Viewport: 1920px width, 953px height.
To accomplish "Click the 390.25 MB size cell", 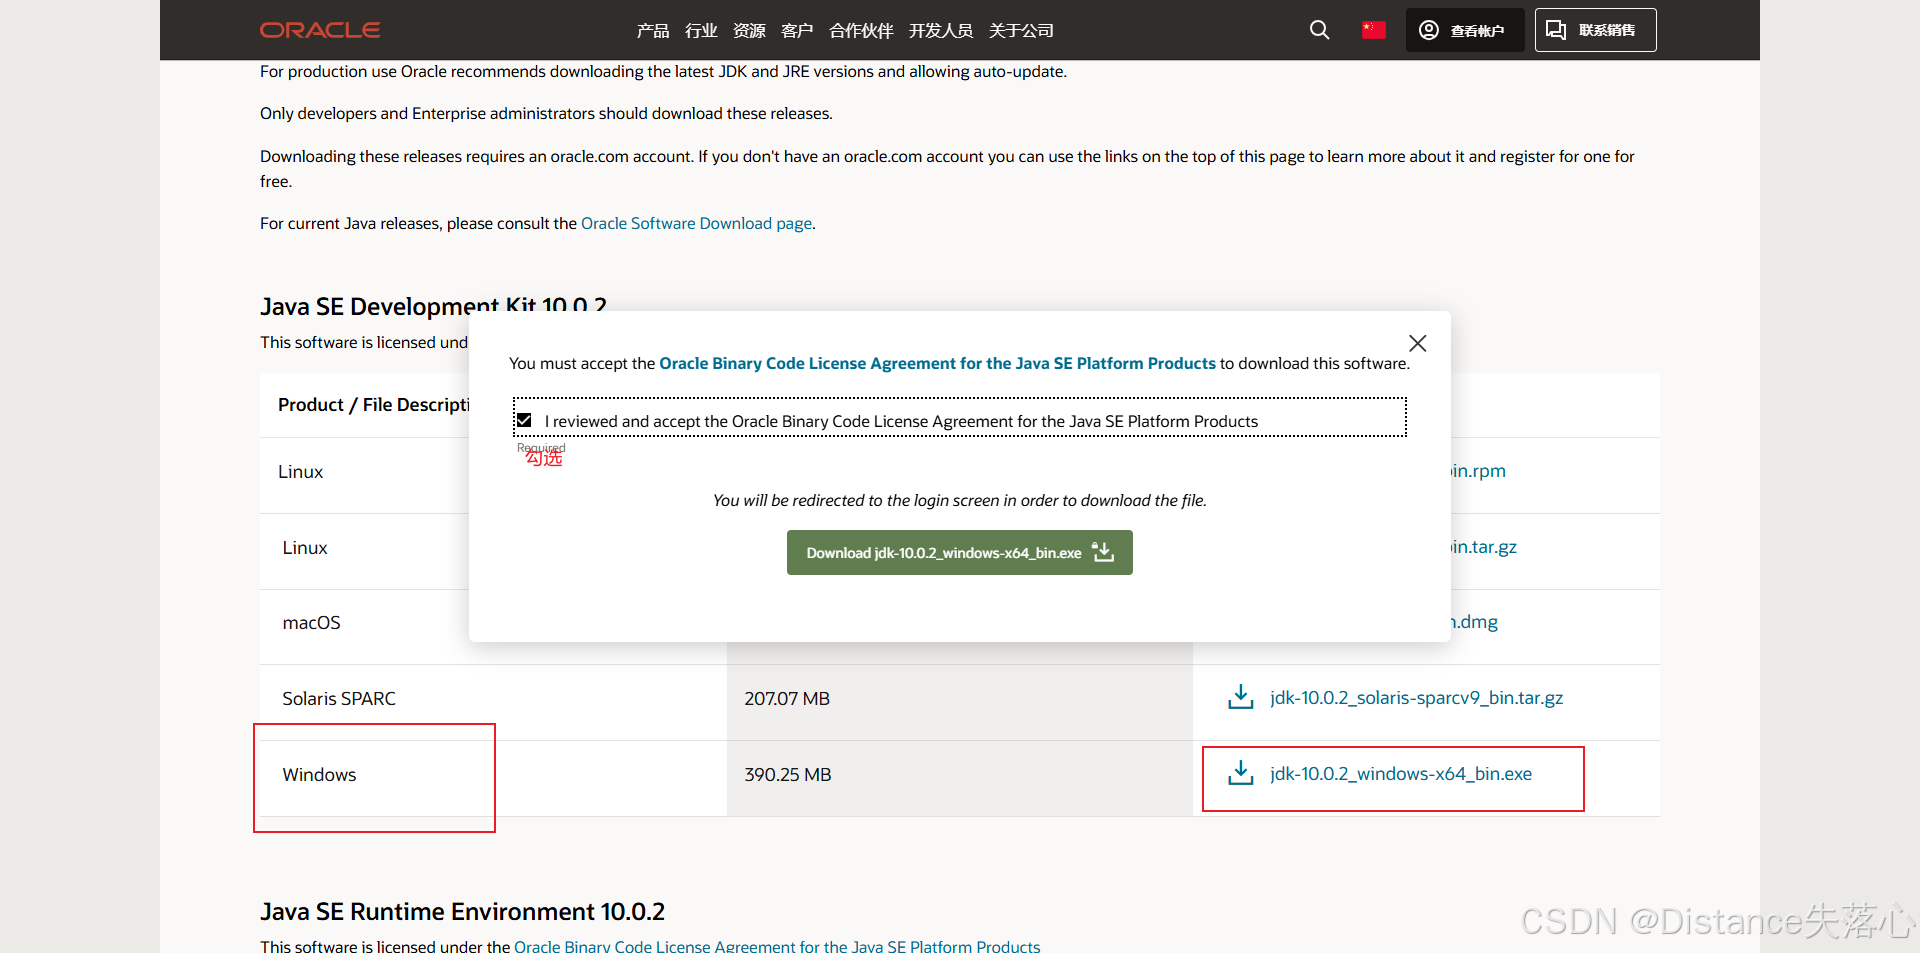I will coord(788,775).
